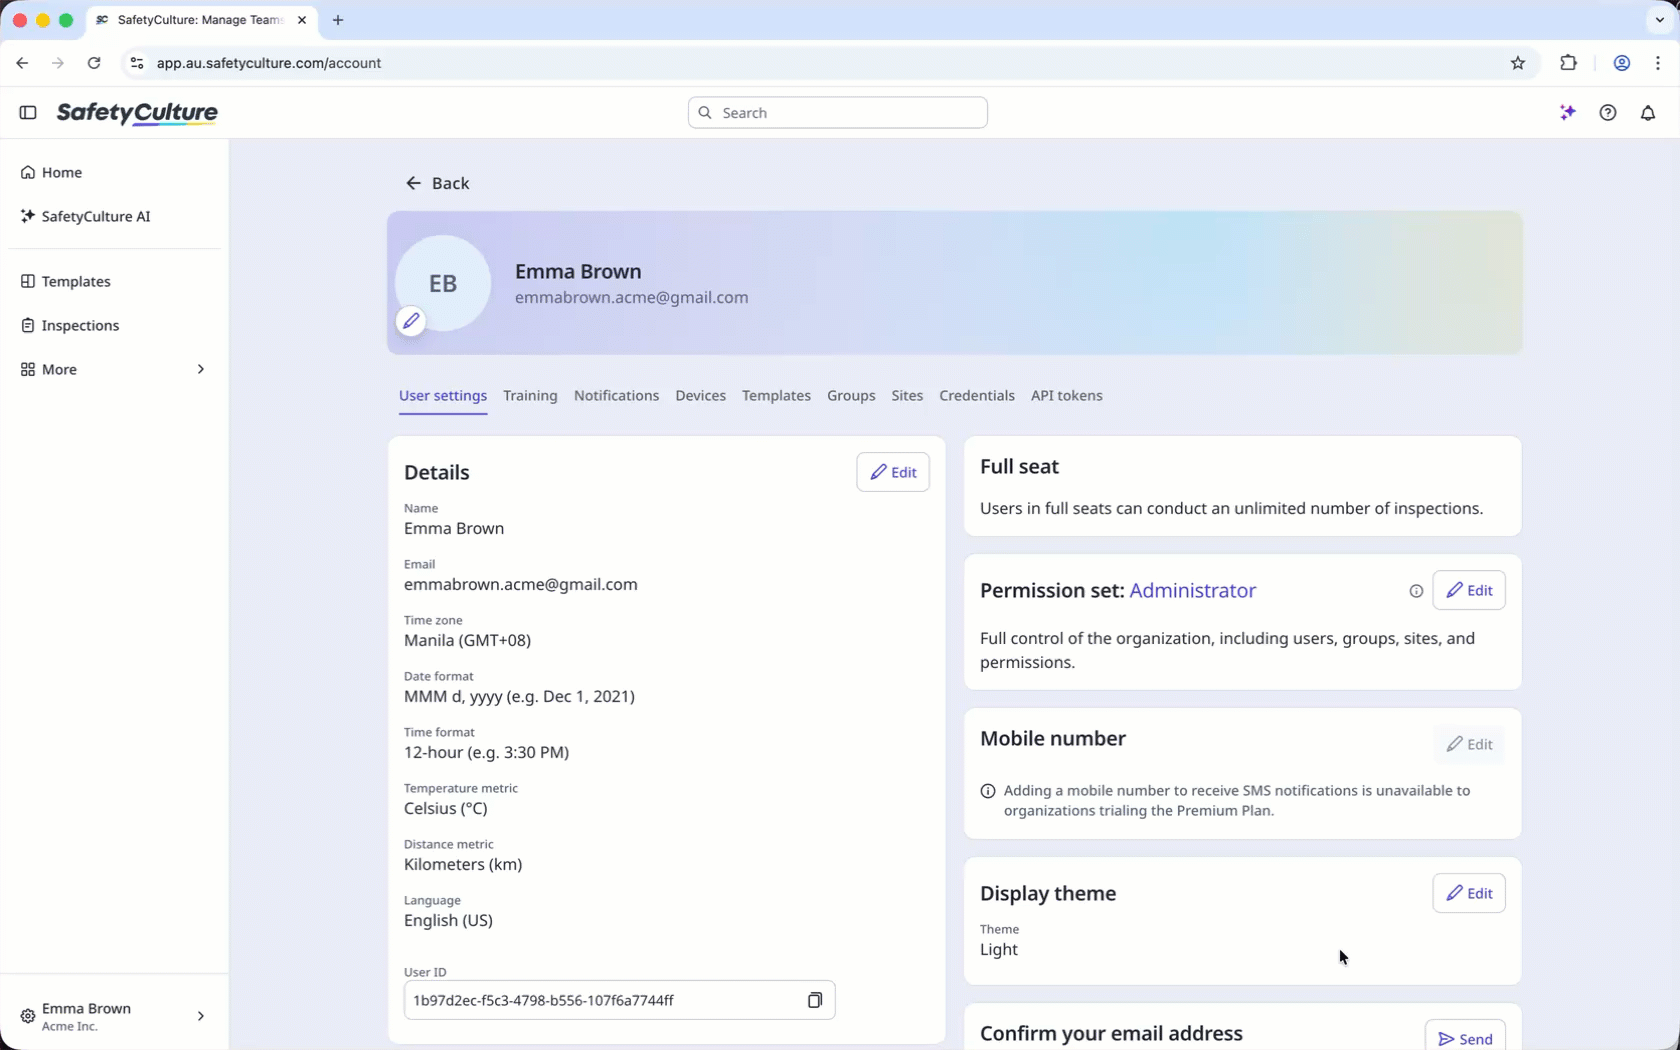Click the EB avatar circle

pos(443,283)
